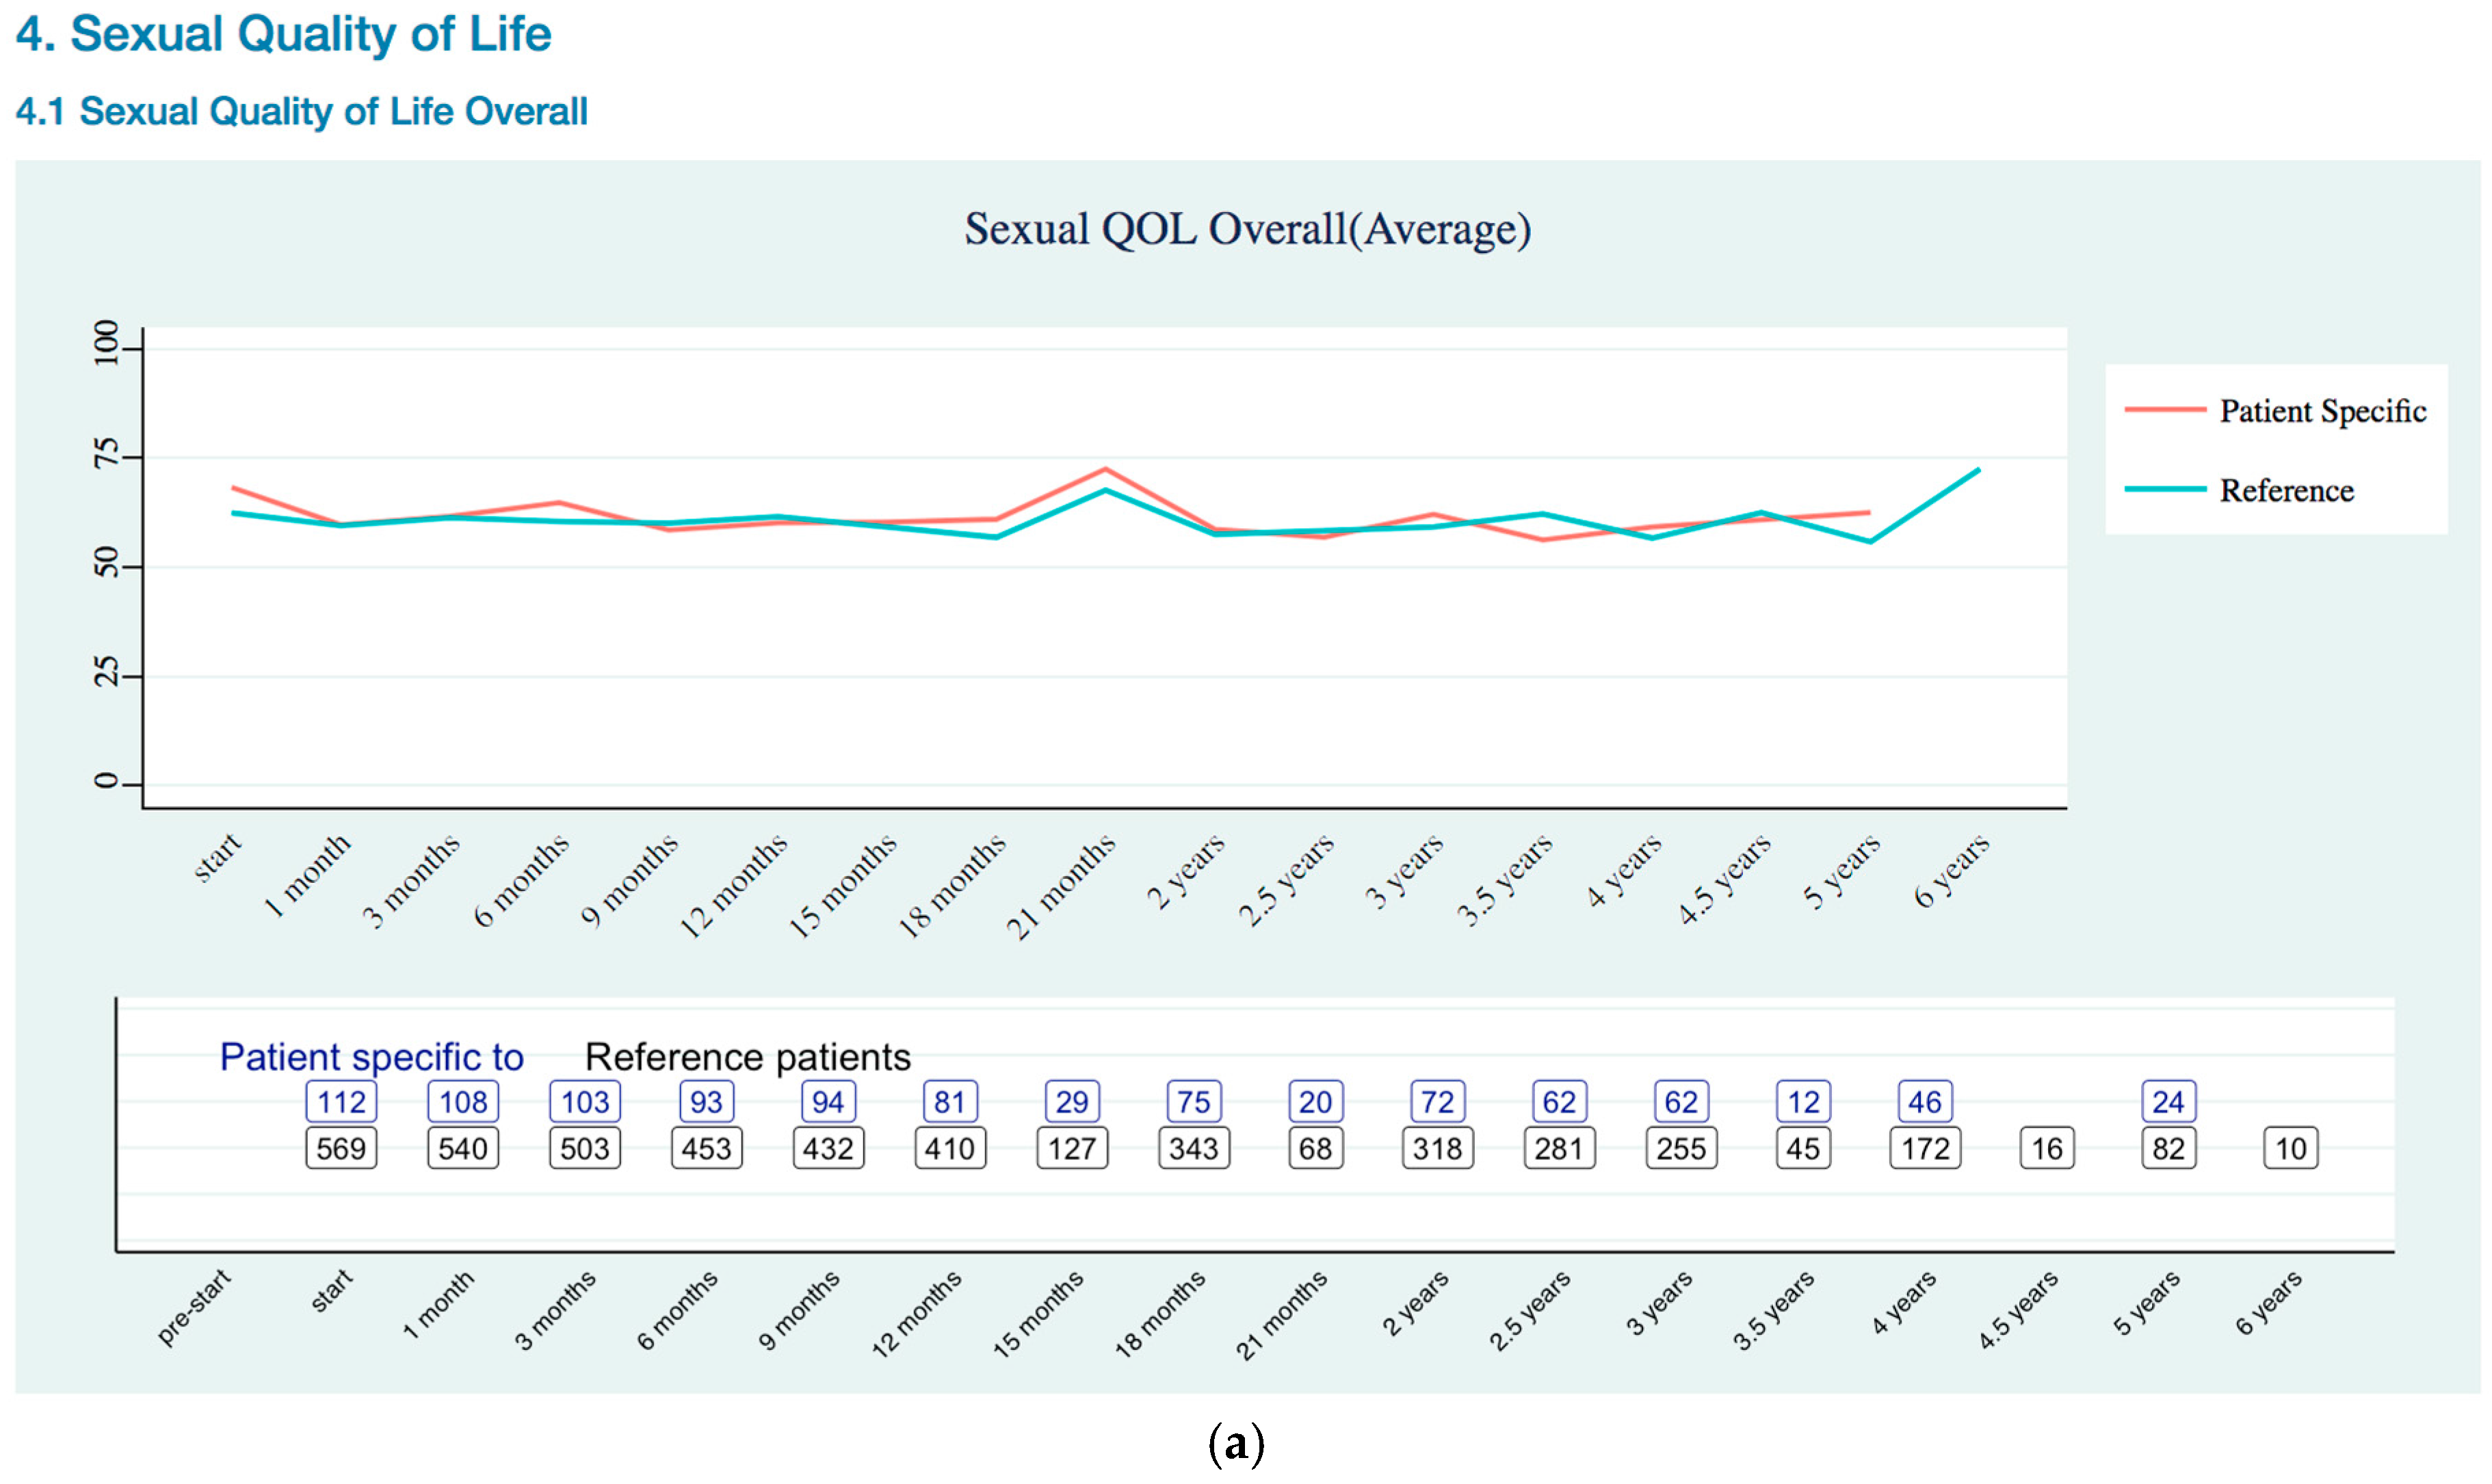Click the '4.1 Sexual Quality of Life Overall' subheading
This screenshot has height=1484, width=2492.
coord(301,111)
